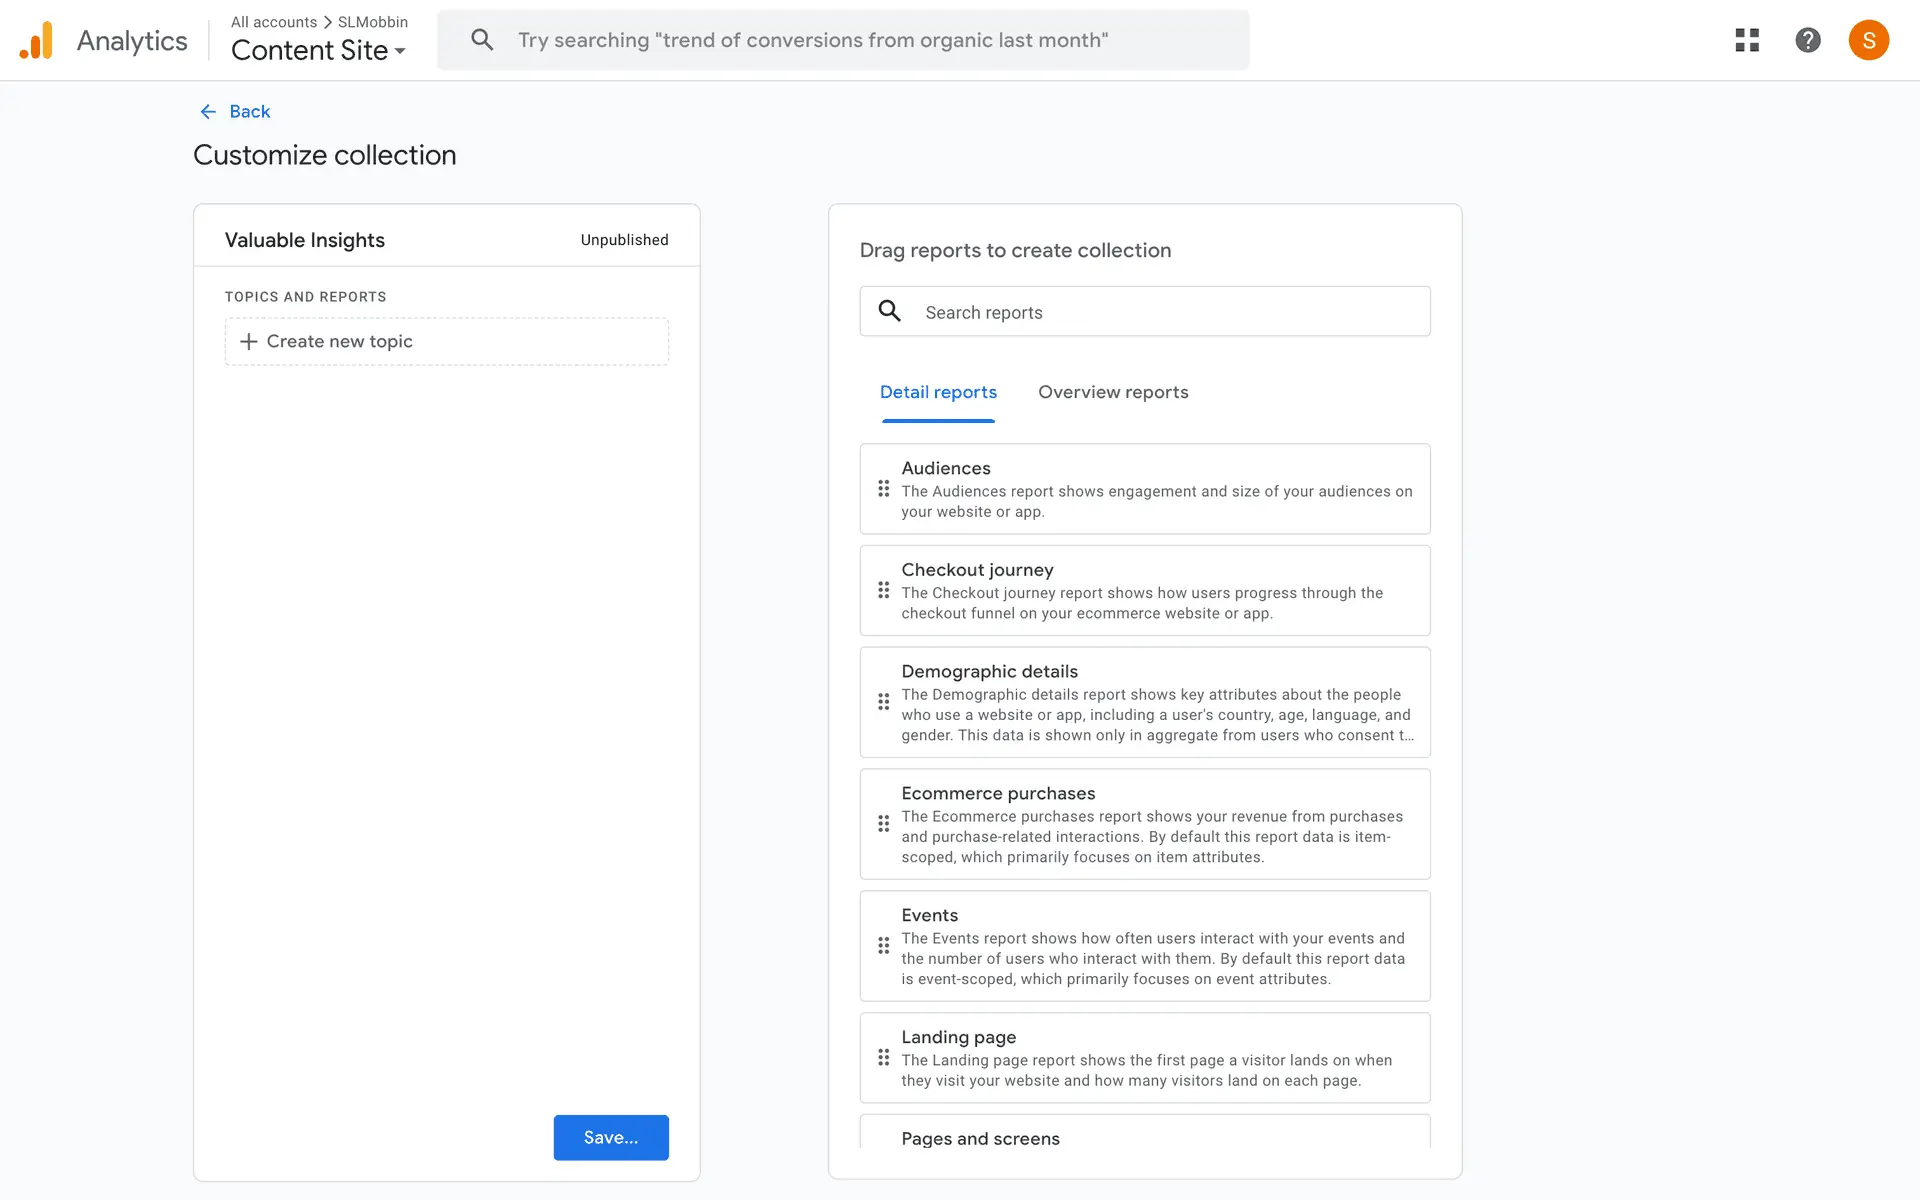This screenshot has width=1920, height=1200.
Task: Click the Google Analytics logo icon
Action: click(x=36, y=41)
